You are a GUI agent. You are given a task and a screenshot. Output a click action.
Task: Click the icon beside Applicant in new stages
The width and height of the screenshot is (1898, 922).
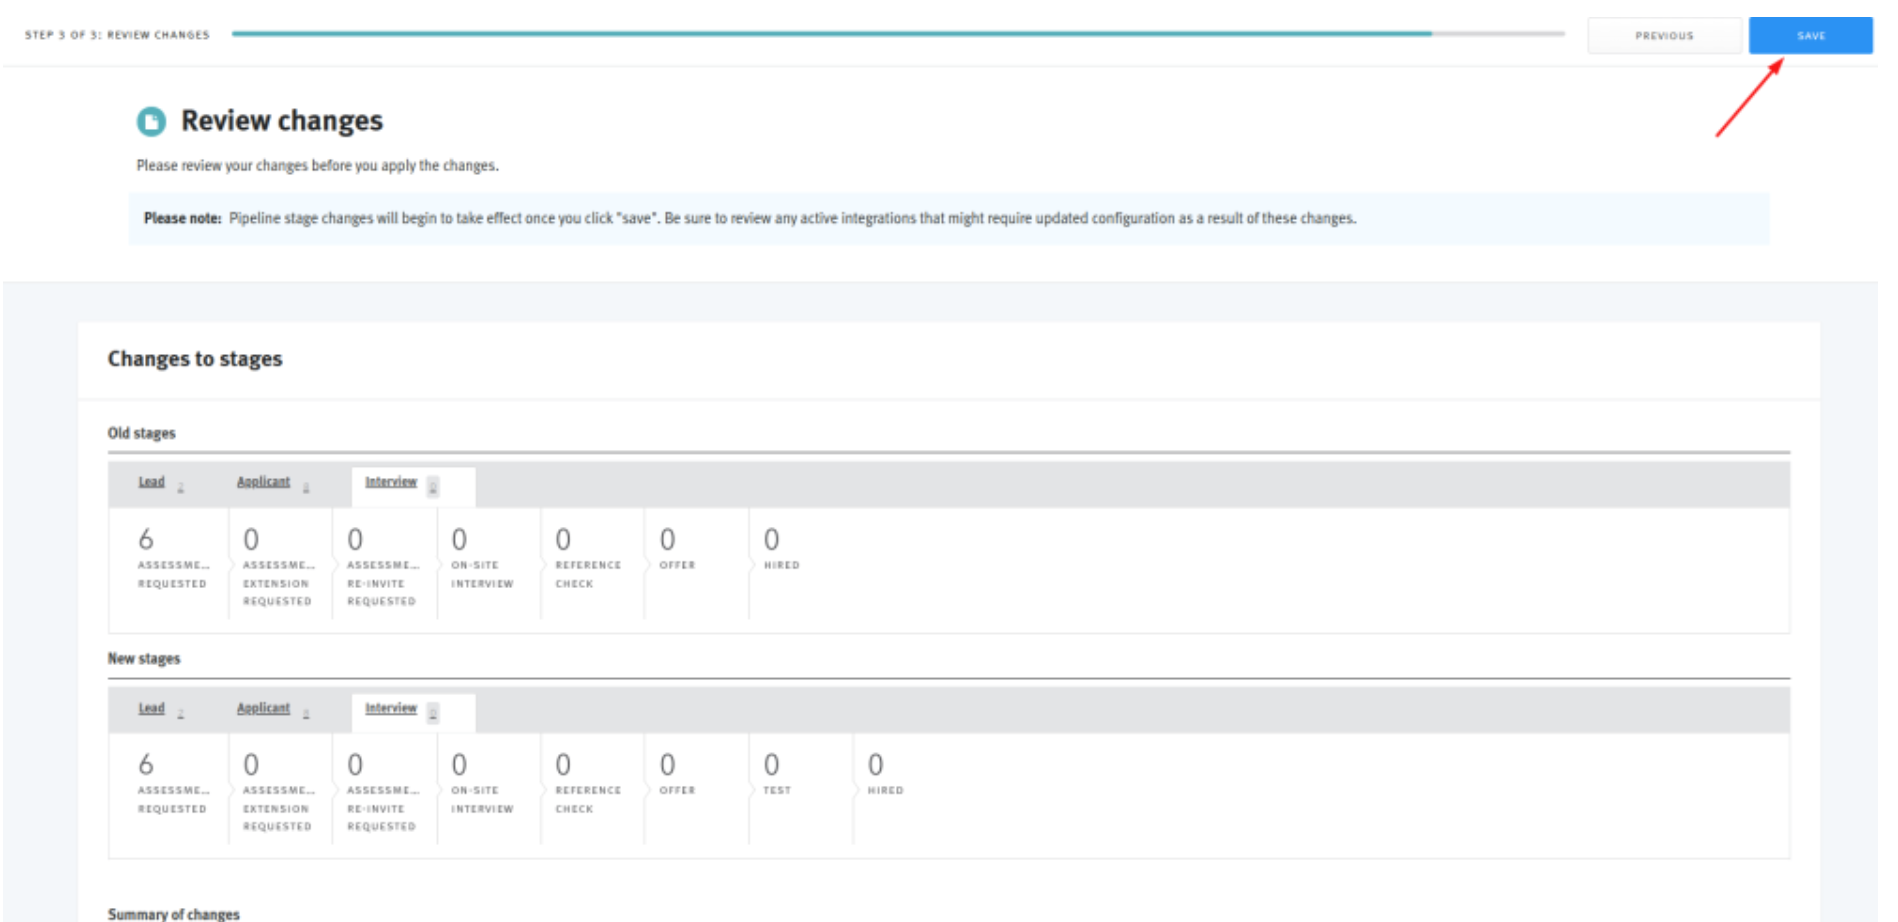tap(307, 712)
